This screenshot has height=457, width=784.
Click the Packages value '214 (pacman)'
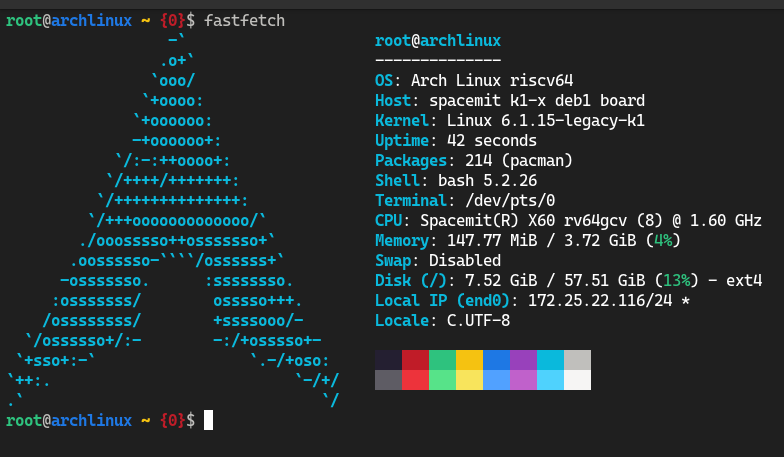pyautogui.click(x=518, y=160)
